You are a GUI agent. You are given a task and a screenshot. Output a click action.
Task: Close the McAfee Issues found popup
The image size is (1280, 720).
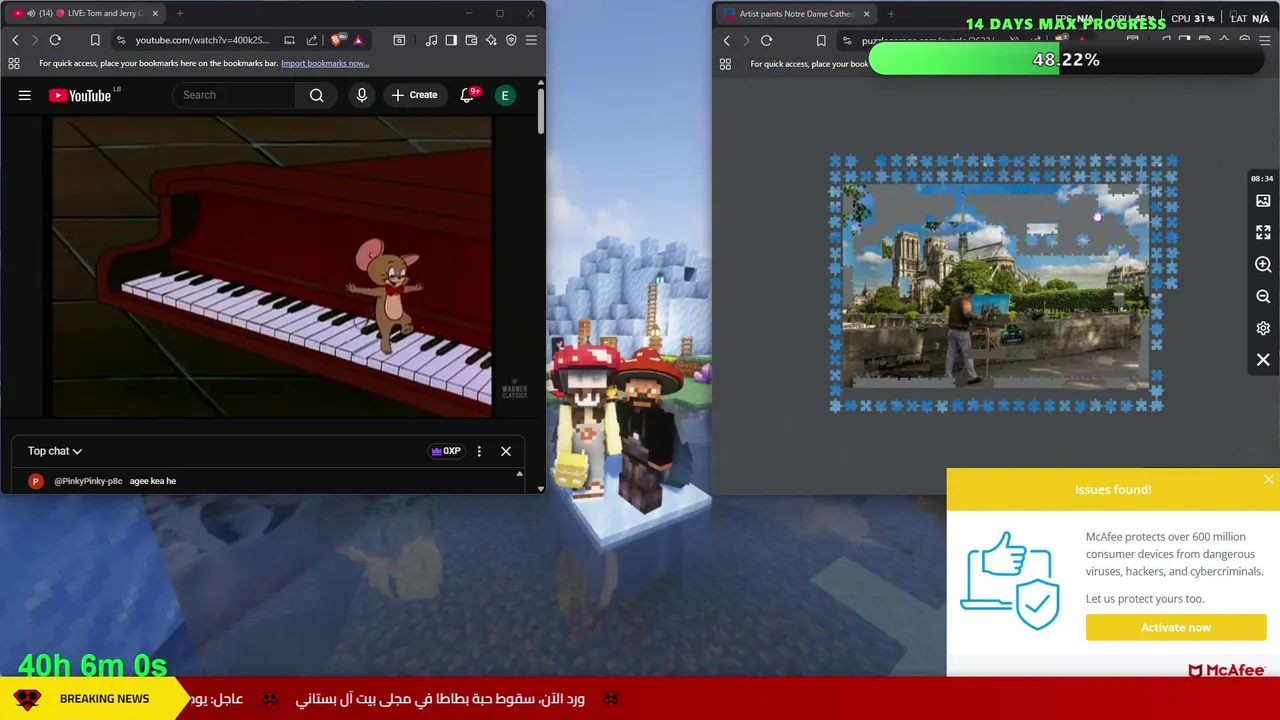coord(1268,480)
